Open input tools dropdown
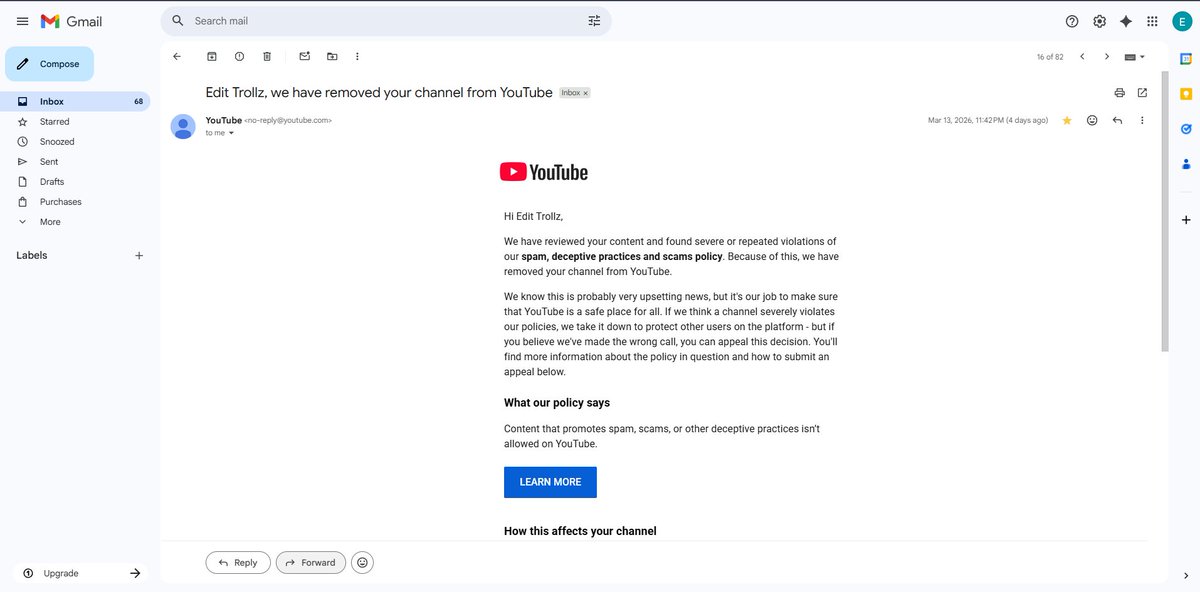 tap(1135, 57)
